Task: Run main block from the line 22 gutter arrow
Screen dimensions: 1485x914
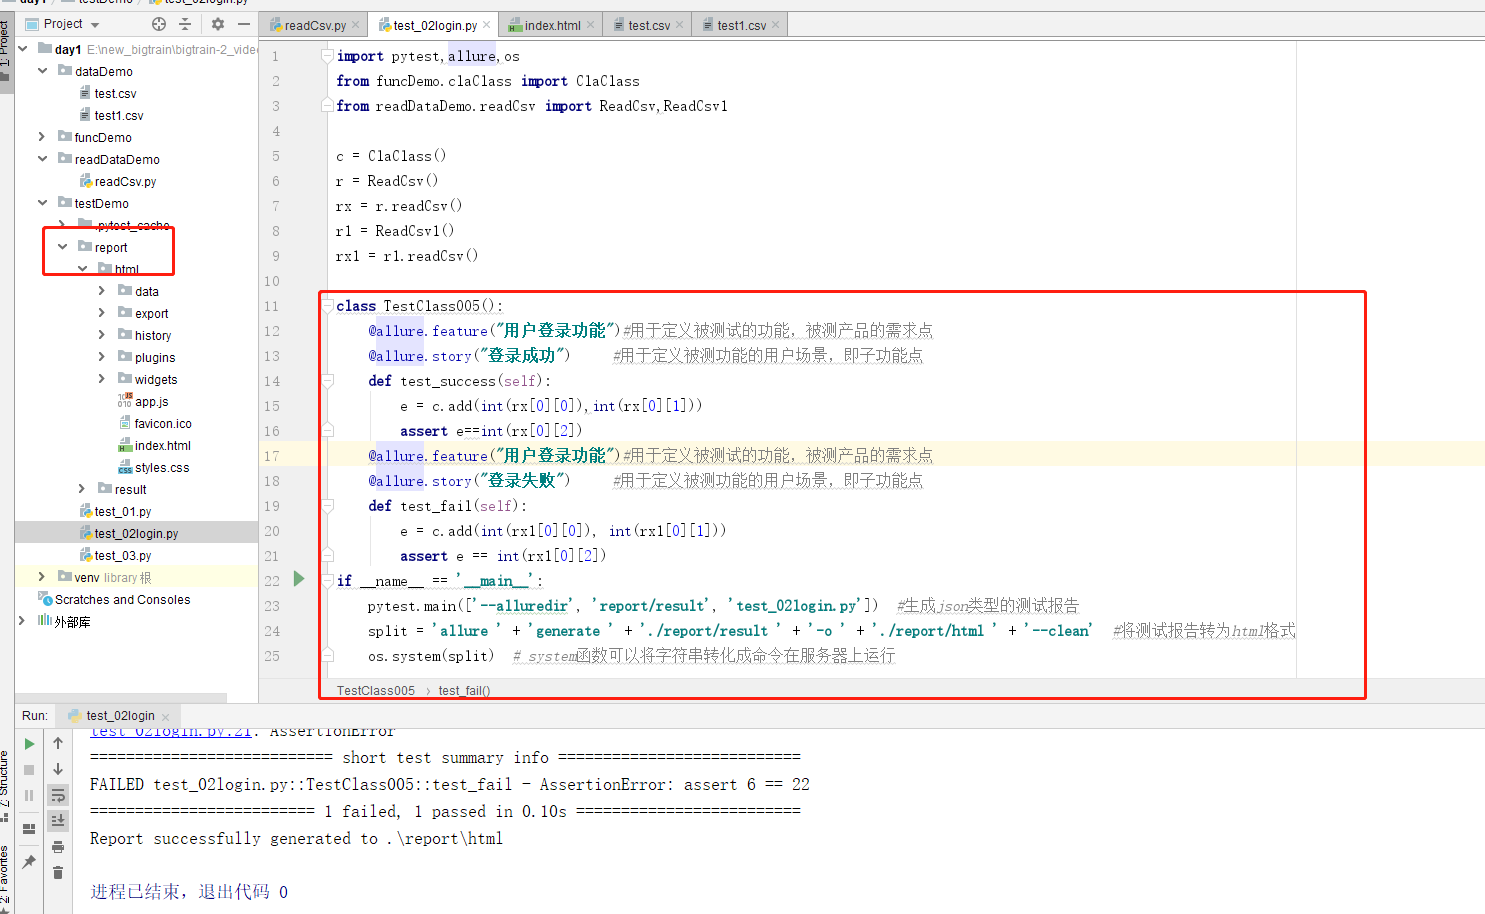Action: (x=299, y=579)
